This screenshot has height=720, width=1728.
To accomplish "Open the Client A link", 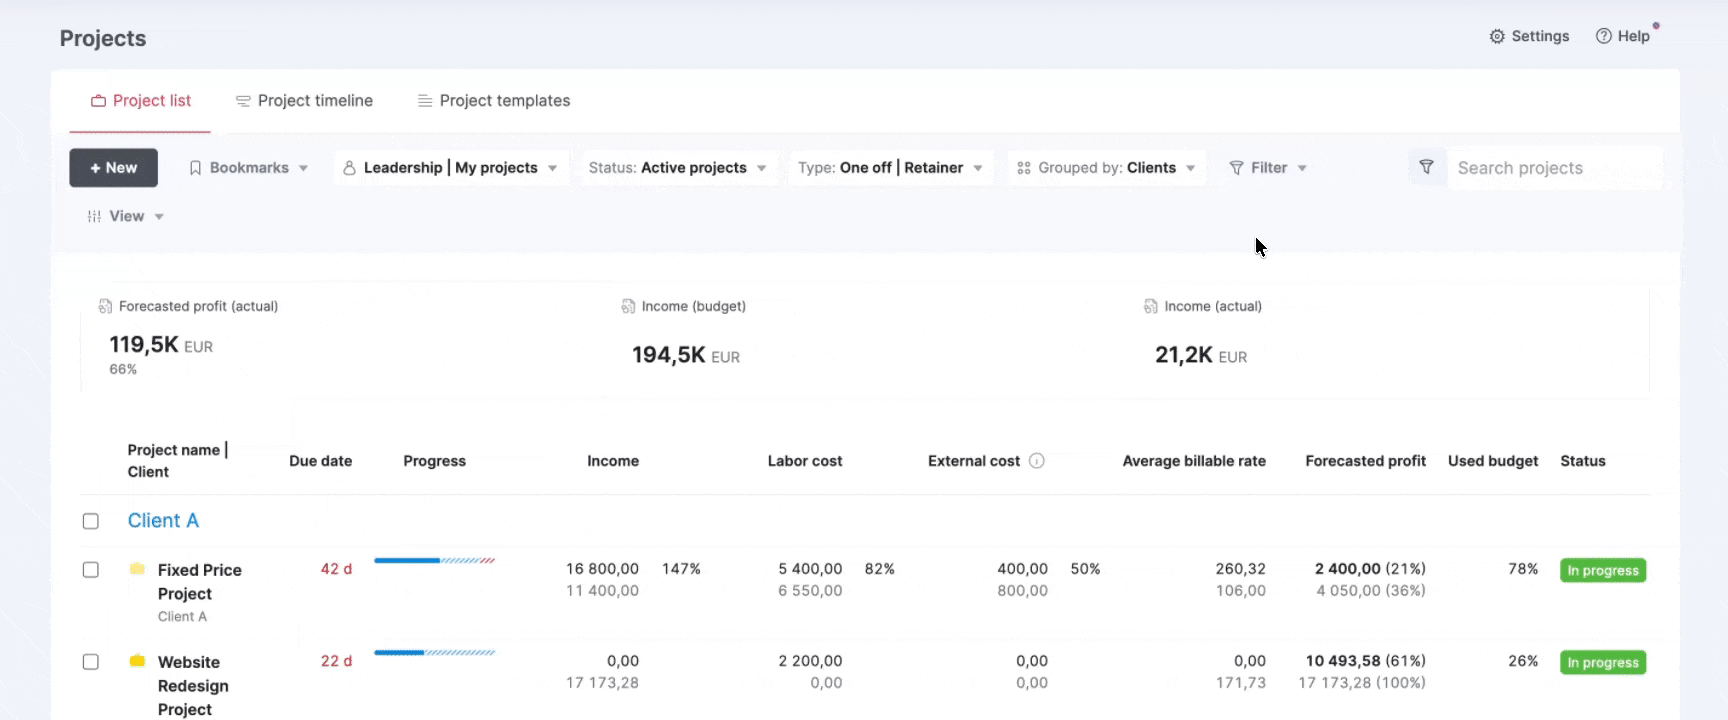I will 163,520.
